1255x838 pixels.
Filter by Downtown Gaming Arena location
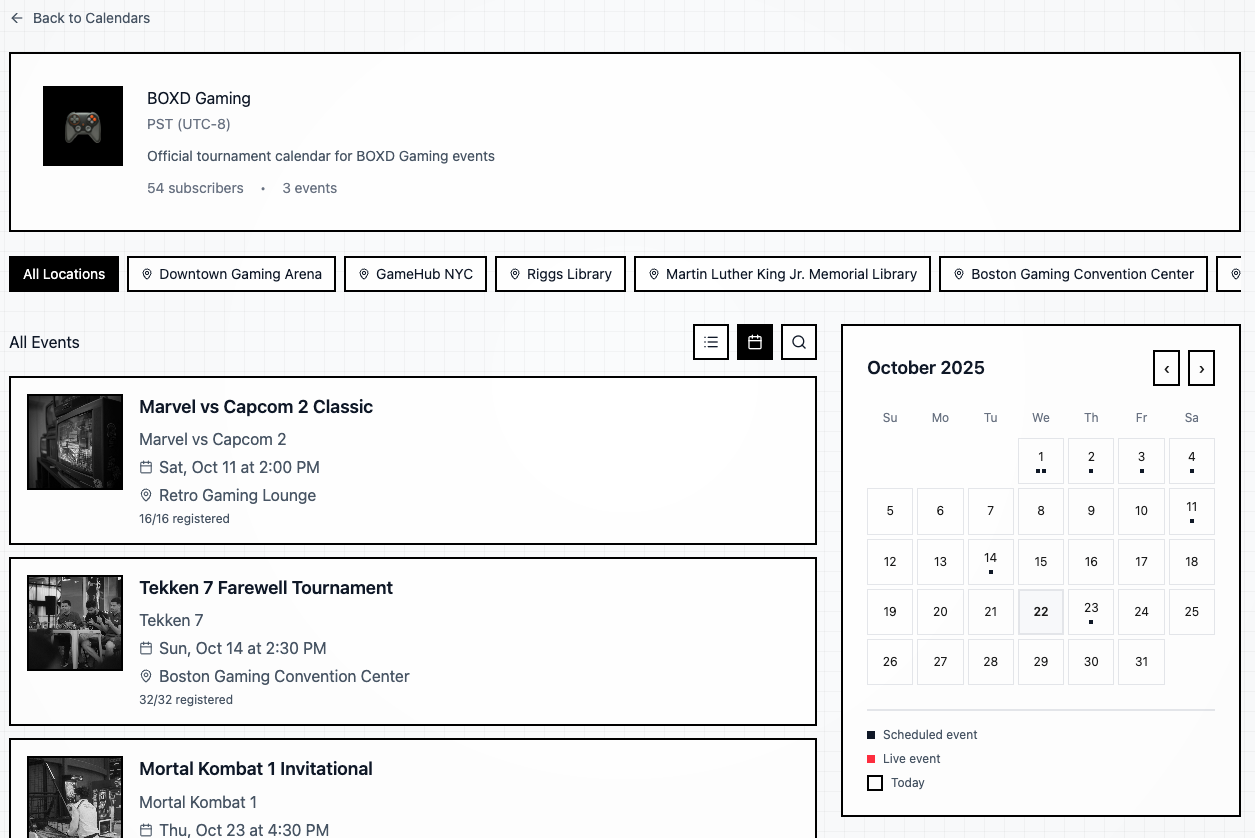point(231,274)
